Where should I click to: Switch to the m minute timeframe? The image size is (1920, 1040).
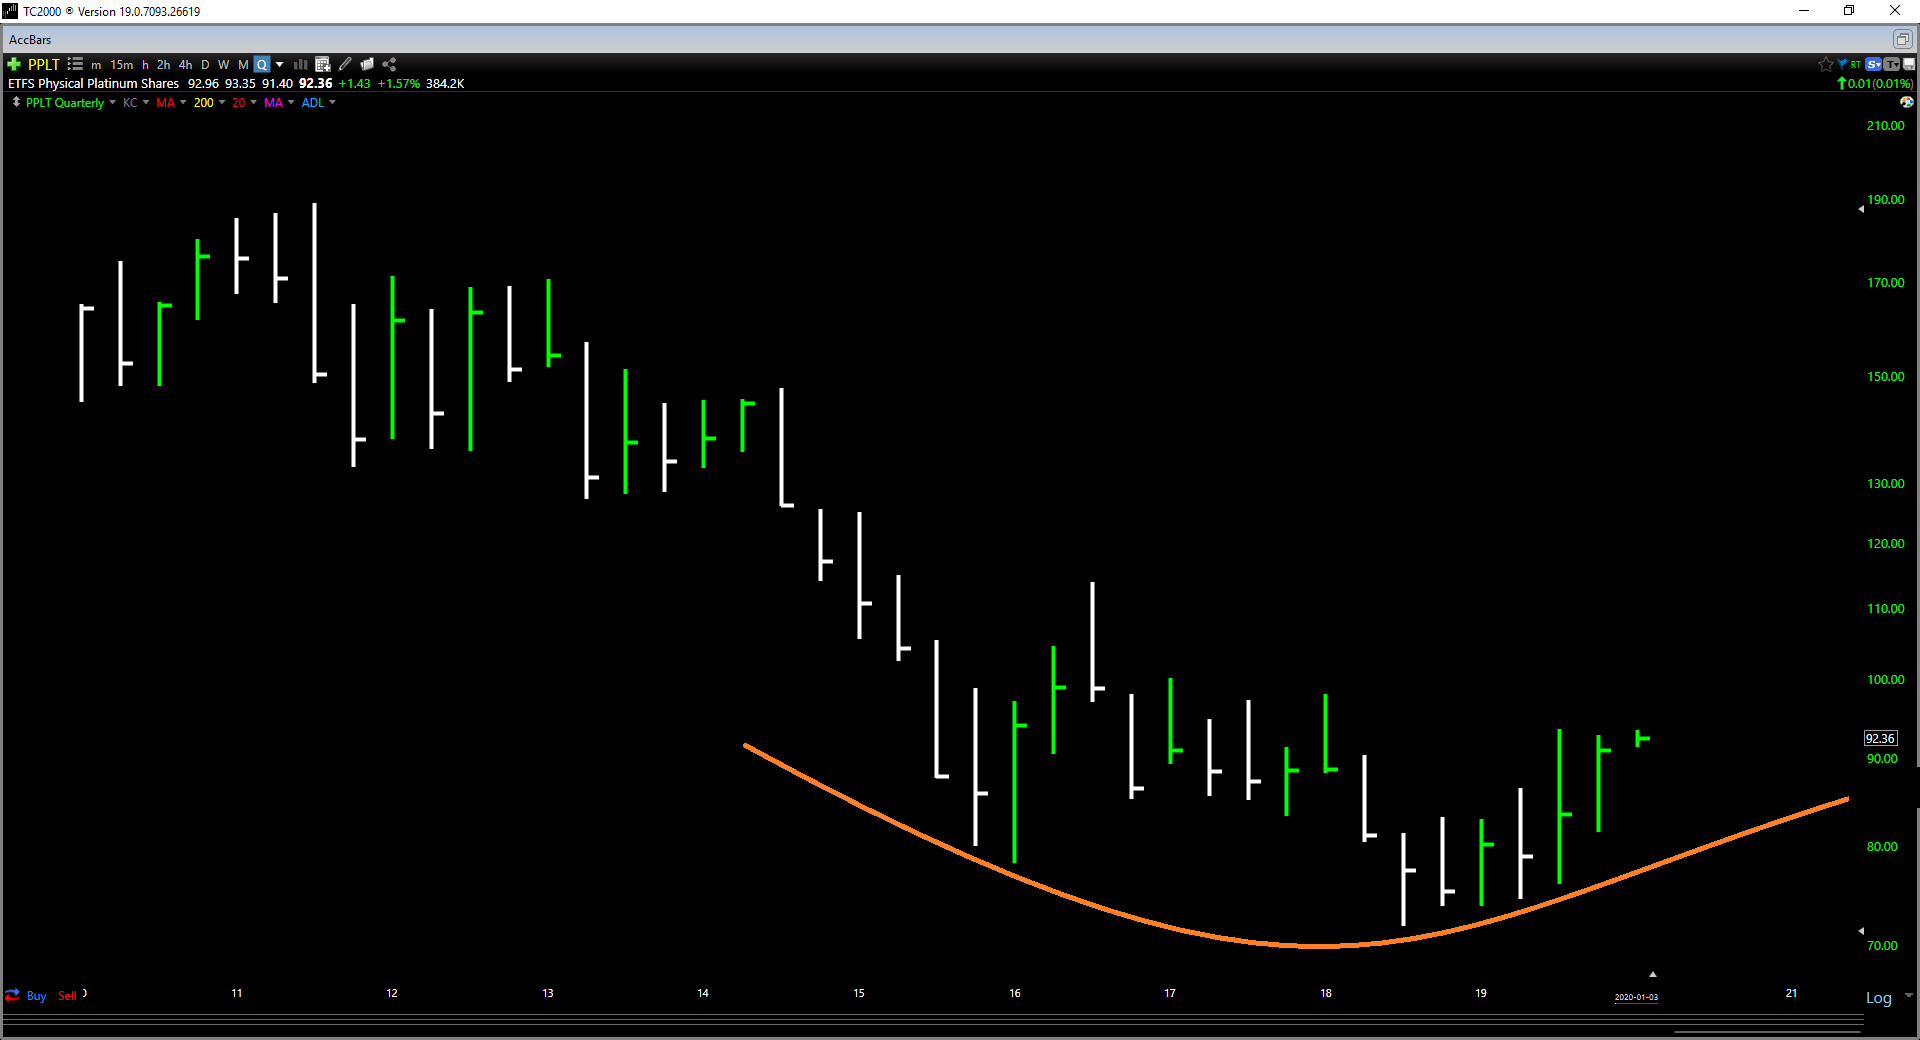click(x=96, y=65)
